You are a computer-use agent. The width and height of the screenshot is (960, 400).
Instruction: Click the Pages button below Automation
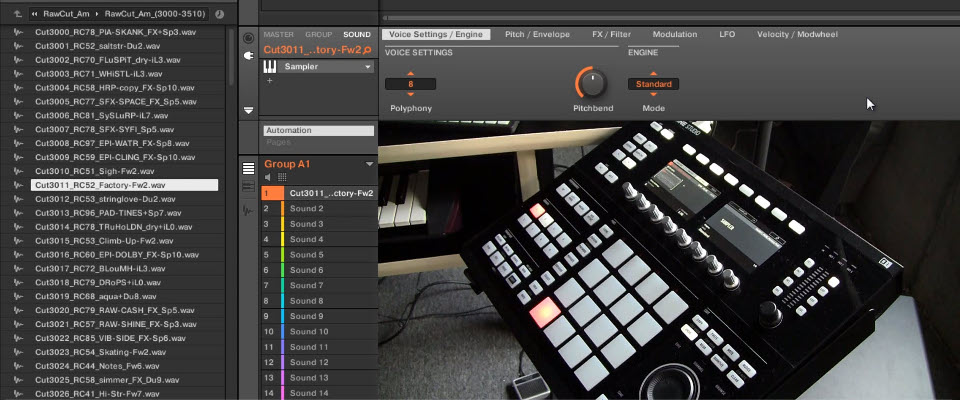coord(279,142)
